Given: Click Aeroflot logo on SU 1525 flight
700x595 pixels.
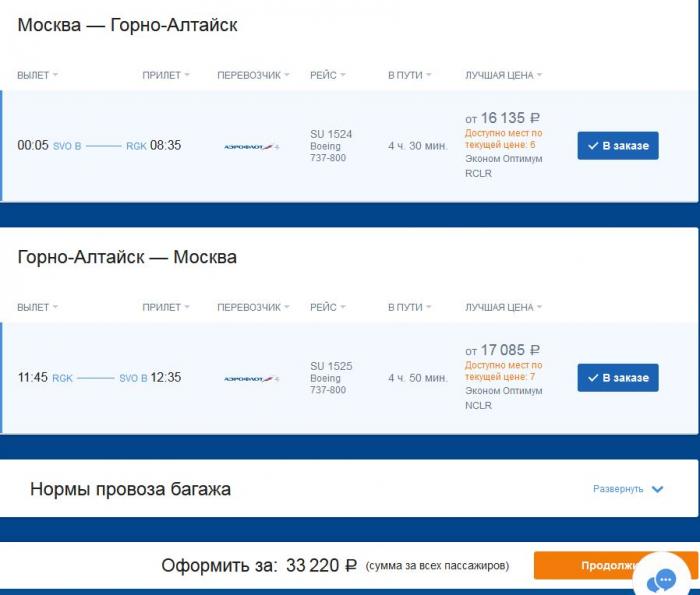Looking at the screenshot, I should [252, 379].
